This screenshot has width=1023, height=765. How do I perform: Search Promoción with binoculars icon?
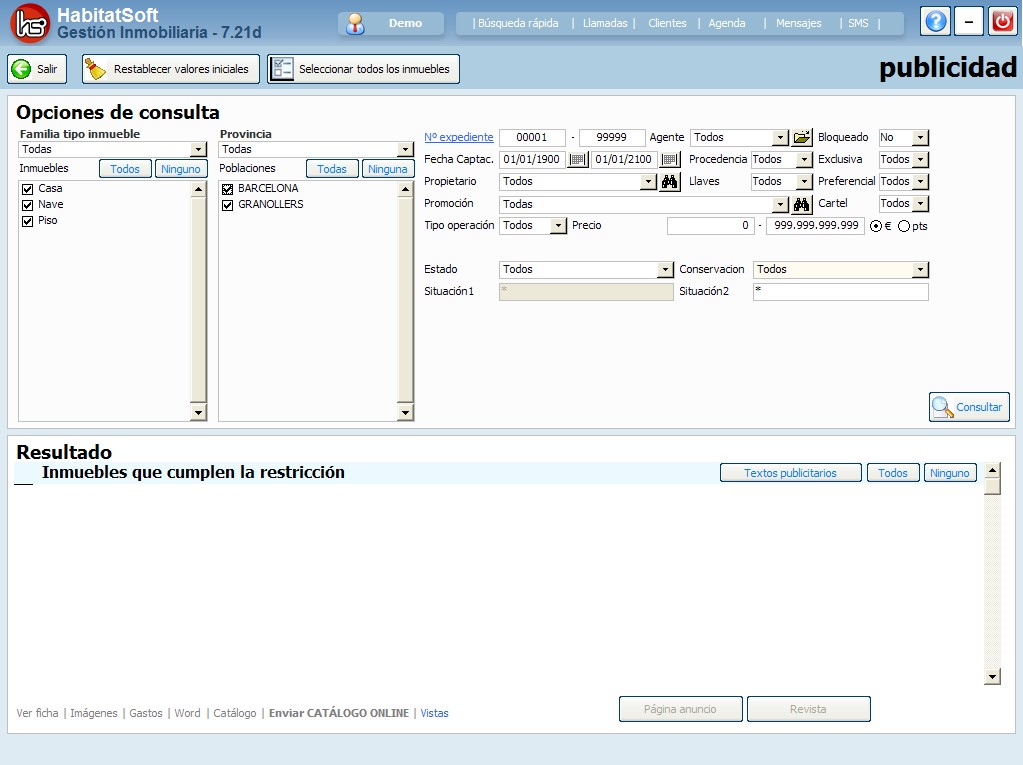801,205
